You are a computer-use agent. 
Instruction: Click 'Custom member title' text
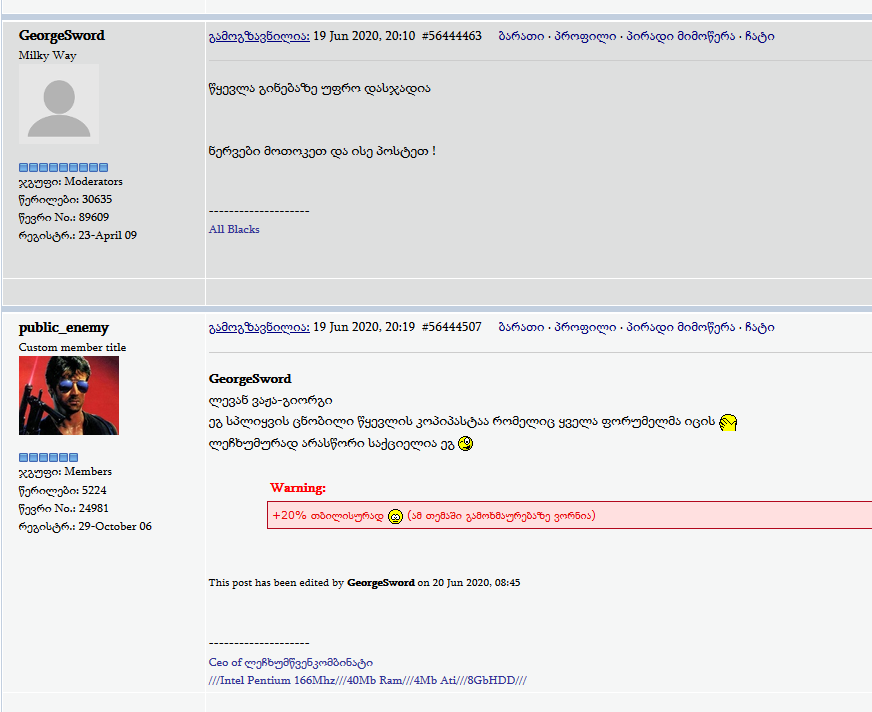pos(72,347)
